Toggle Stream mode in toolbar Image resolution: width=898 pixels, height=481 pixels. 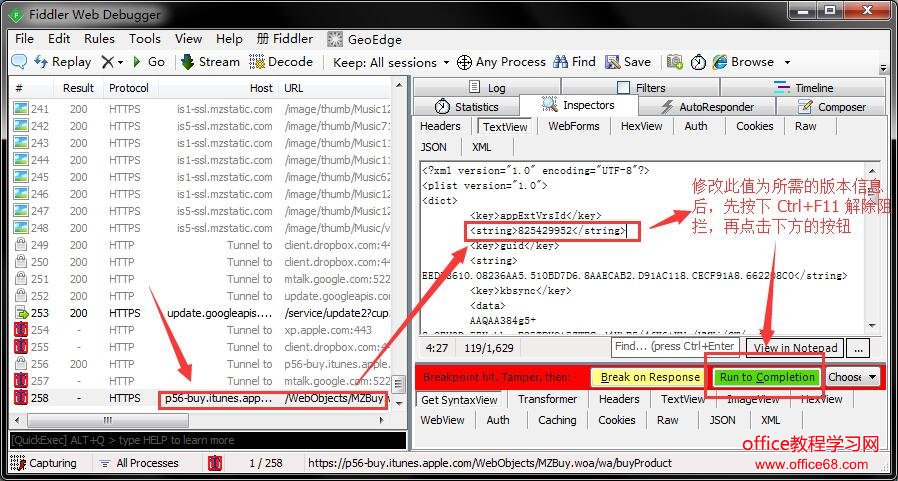pyautogui.click(x=210, y=62)
